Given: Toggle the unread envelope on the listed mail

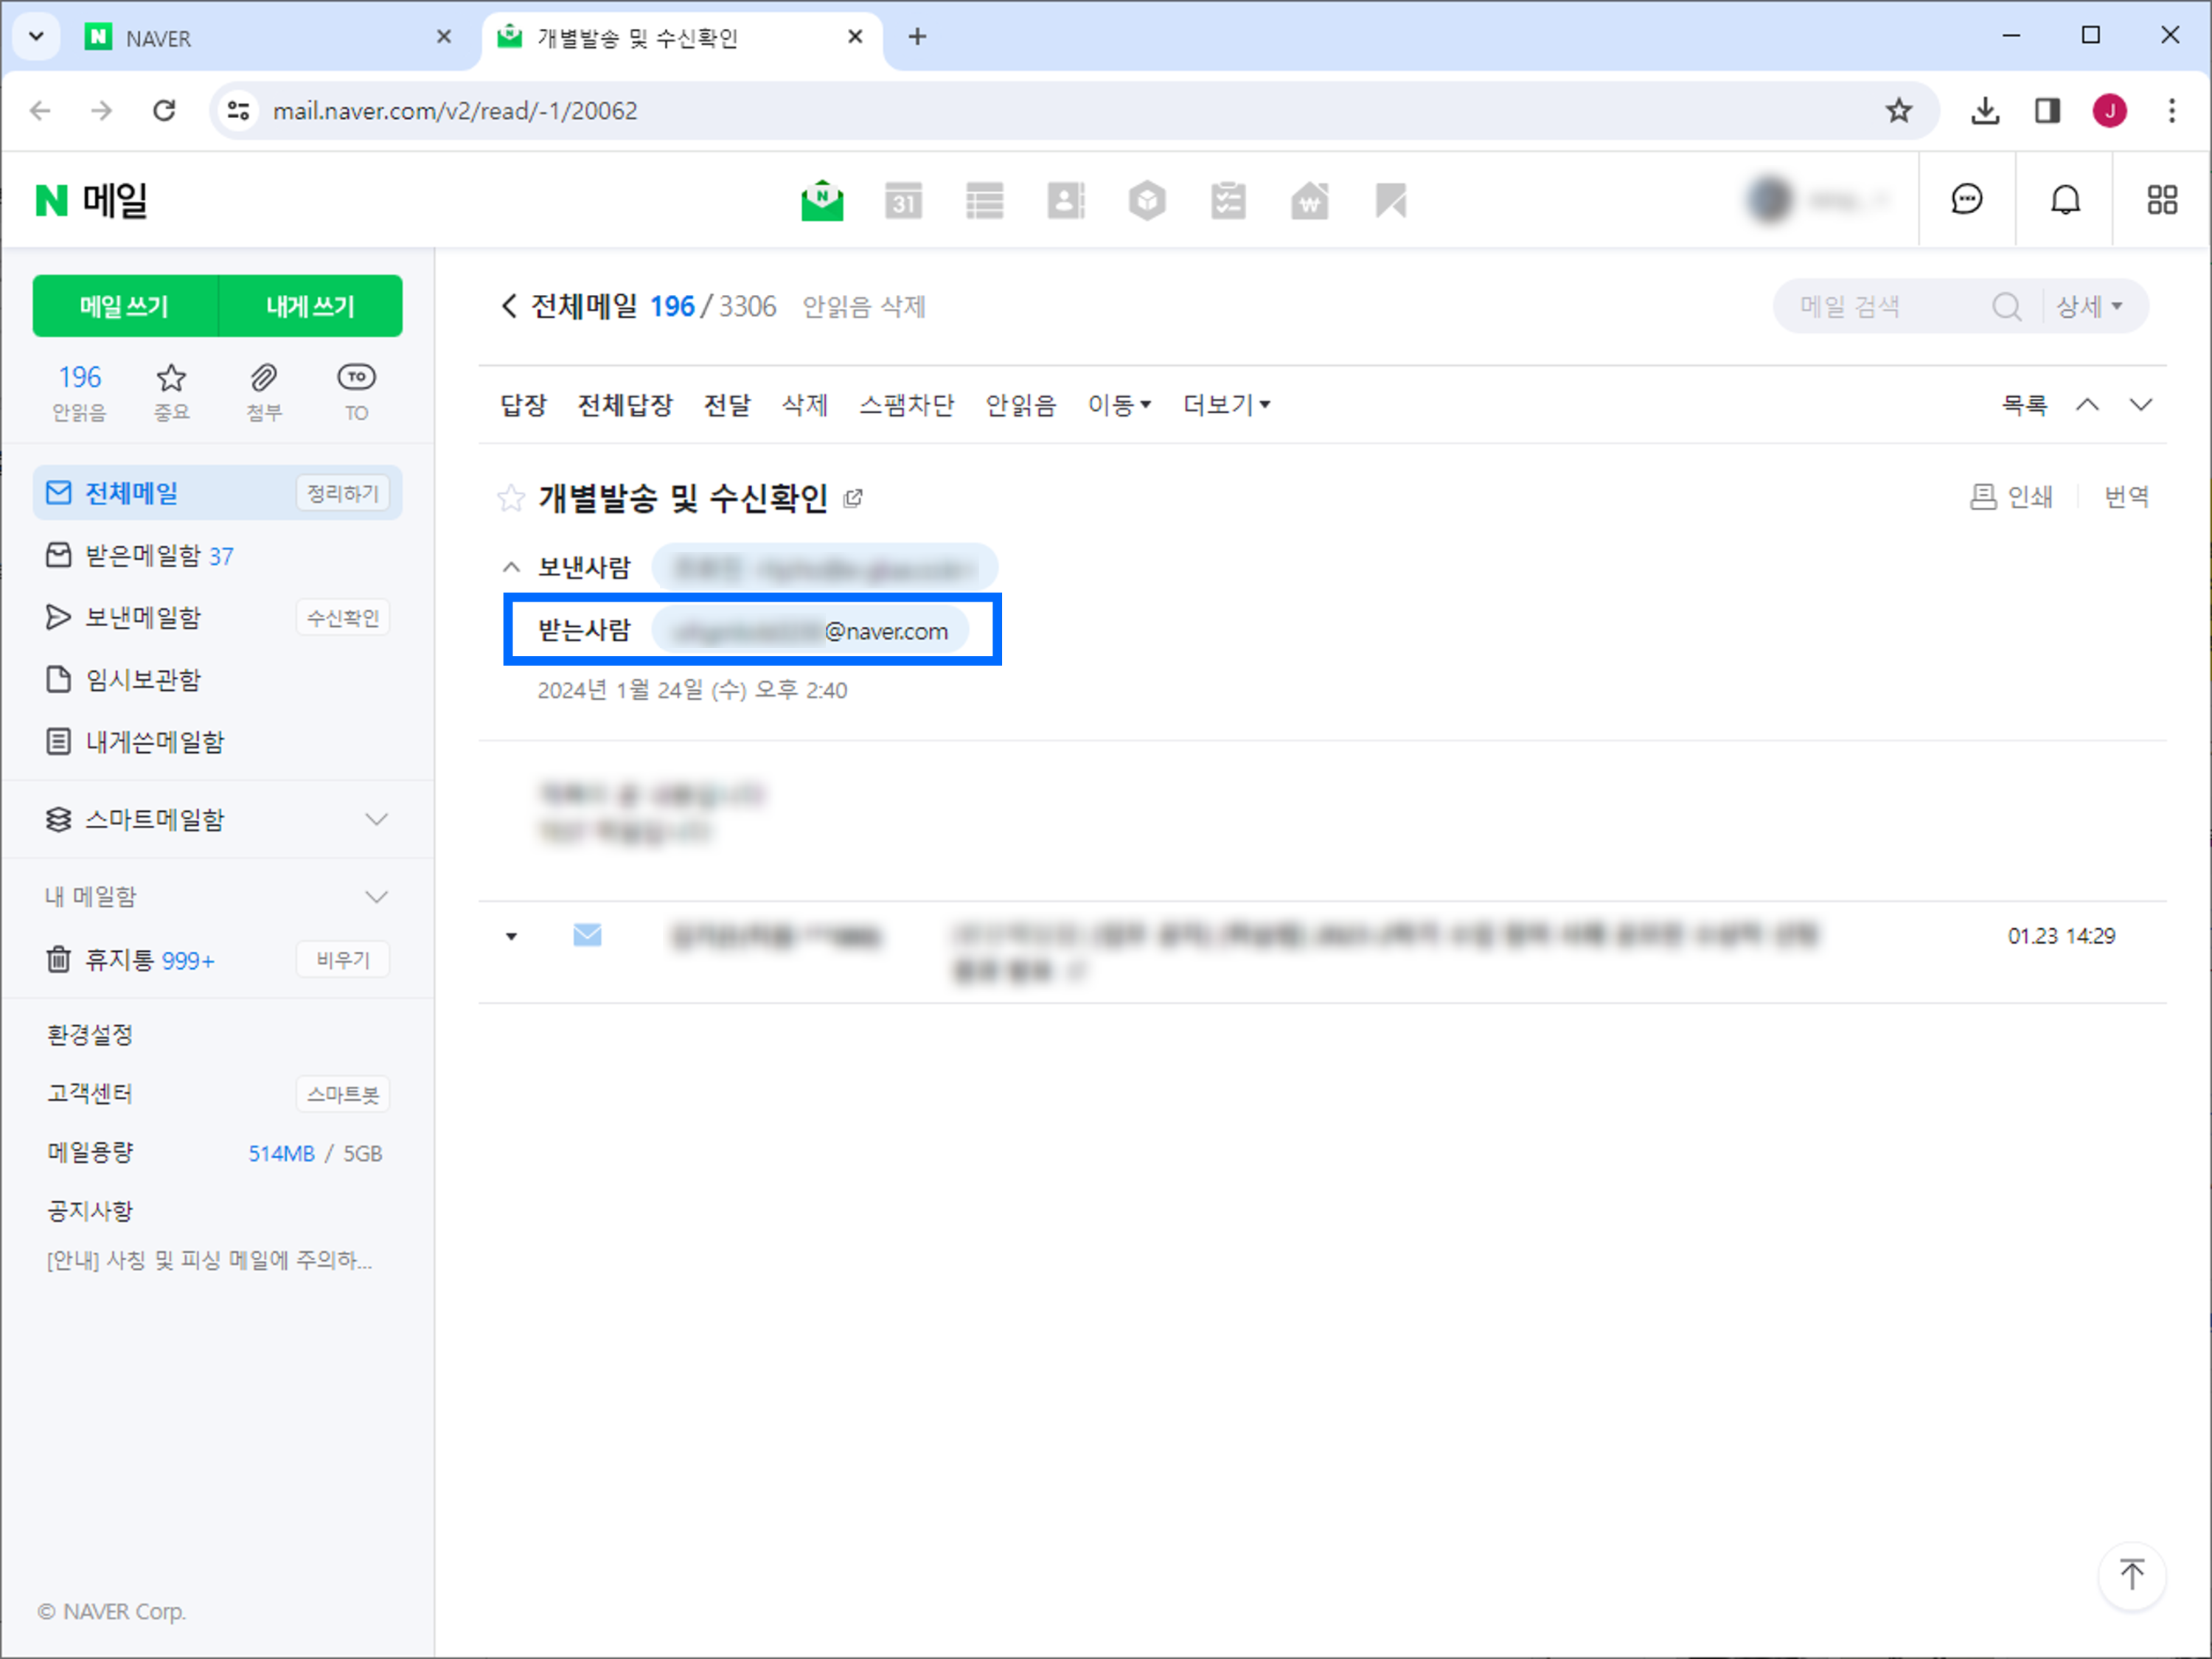Looking at the screenshot, I should (587, 935).
